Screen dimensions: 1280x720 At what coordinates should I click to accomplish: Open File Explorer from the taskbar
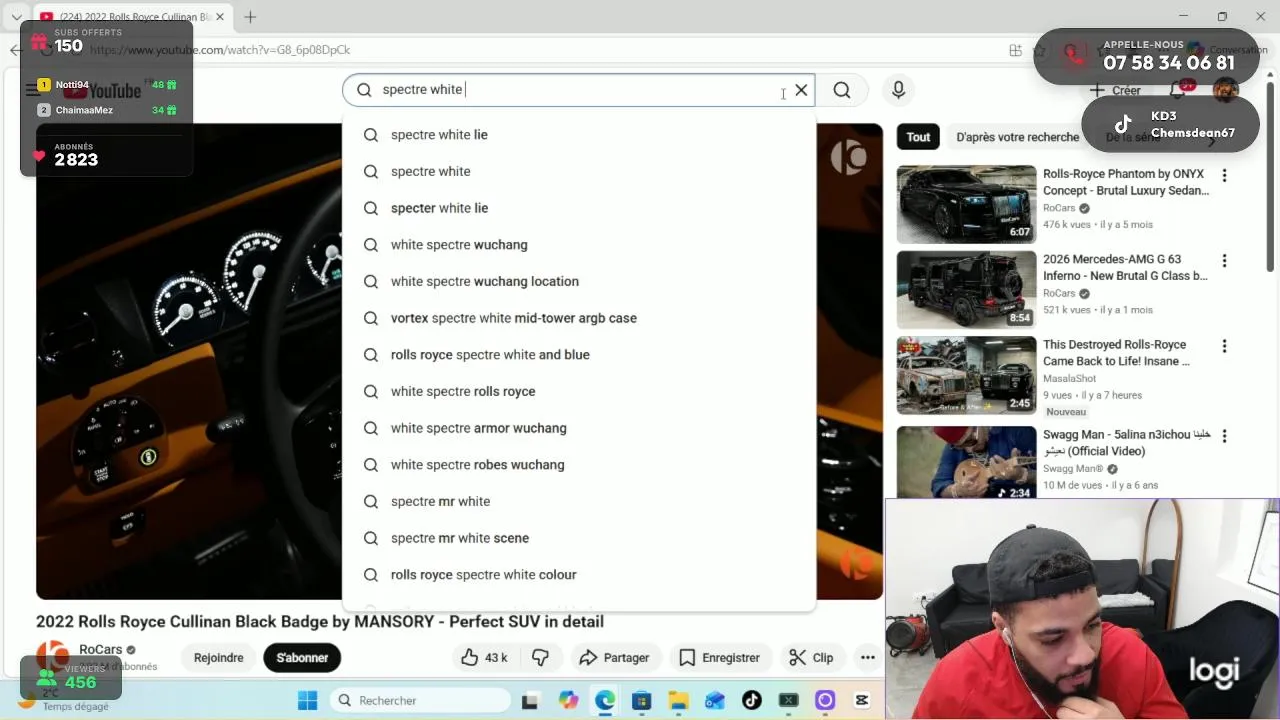678,700
